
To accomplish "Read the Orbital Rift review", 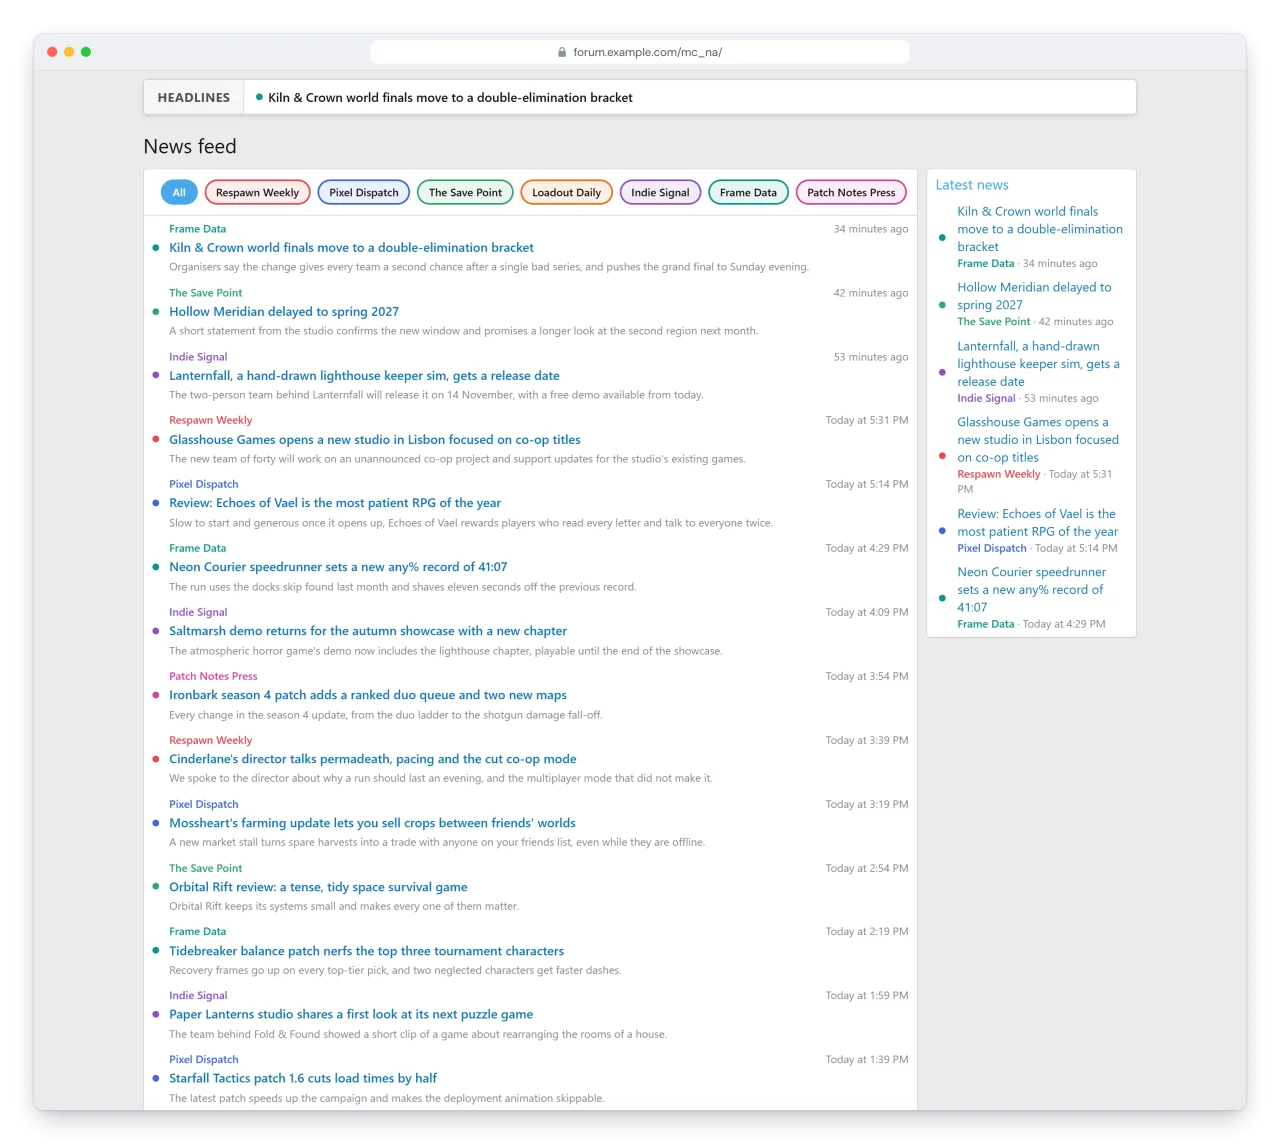I will point(318,887).
